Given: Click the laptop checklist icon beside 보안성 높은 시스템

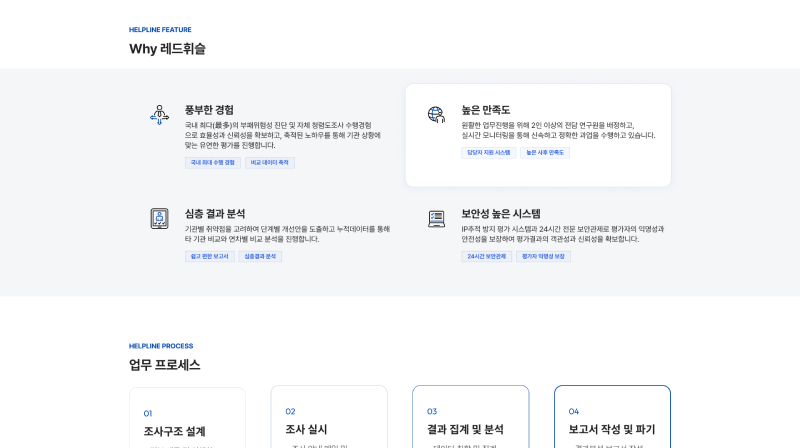Looking at the screenshot, I should pos(436,219).
